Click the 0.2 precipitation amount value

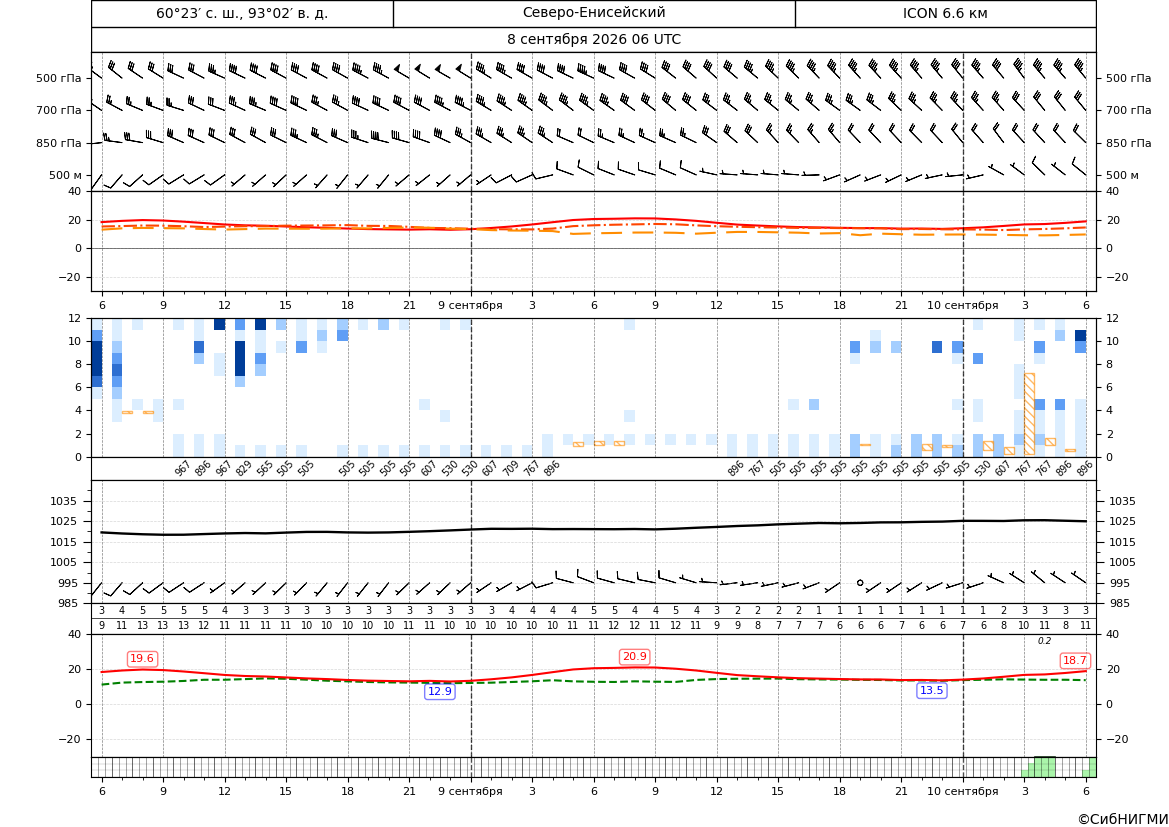(x=1044, y=641)
